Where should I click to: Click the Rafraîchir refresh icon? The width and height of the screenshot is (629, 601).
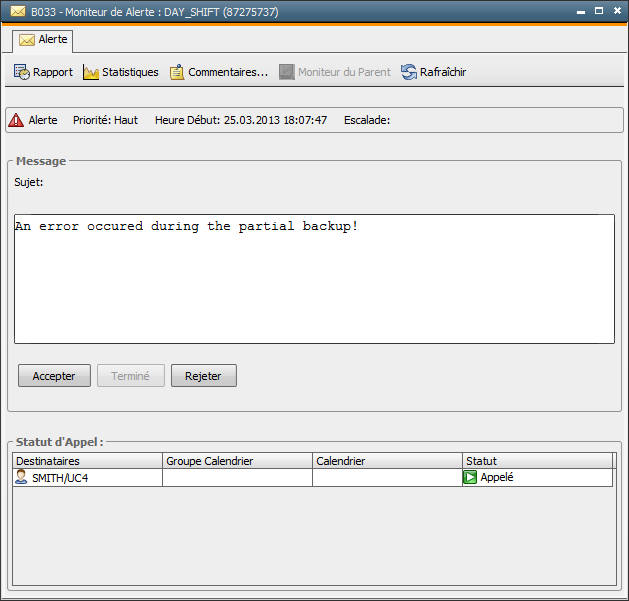coord(409,72)
